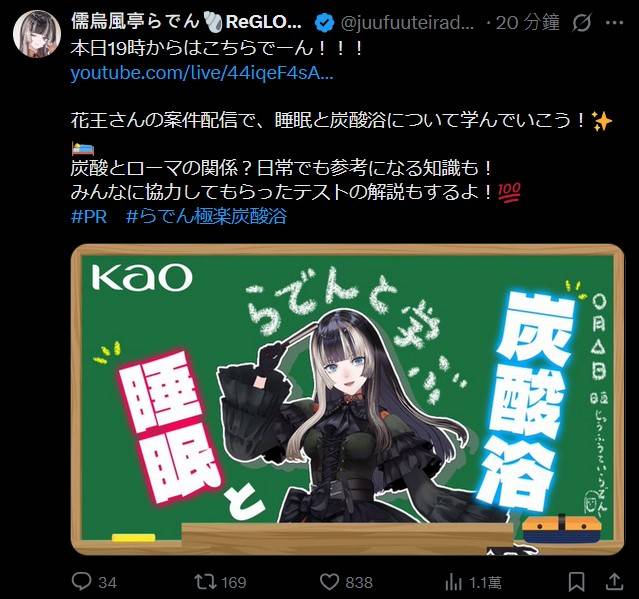
Task: Open the youtube.com/live link
Action: (x=202, y=74)
